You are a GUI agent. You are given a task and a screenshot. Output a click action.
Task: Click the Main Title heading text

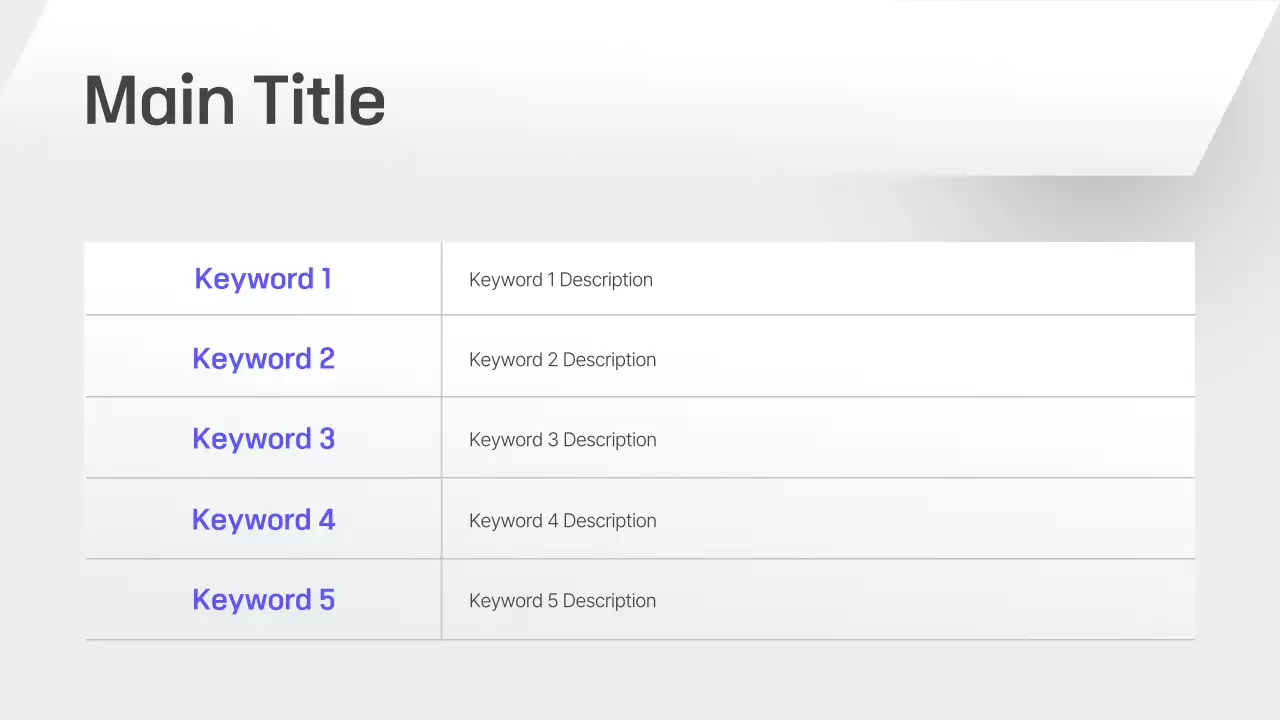click(x=234, y=100)
